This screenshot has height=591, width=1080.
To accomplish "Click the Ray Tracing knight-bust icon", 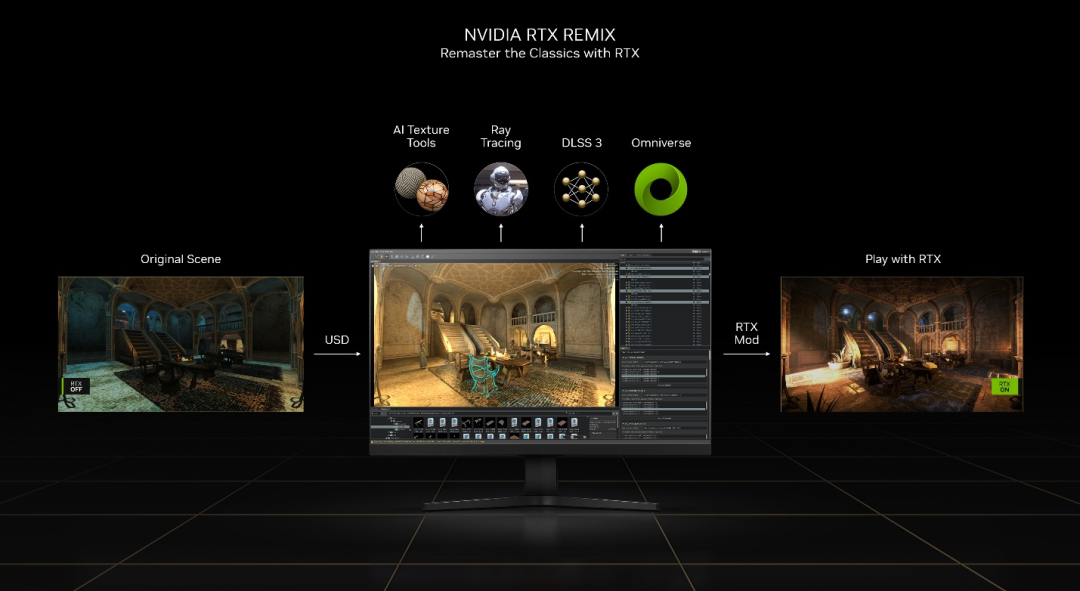I will (500, 189).
